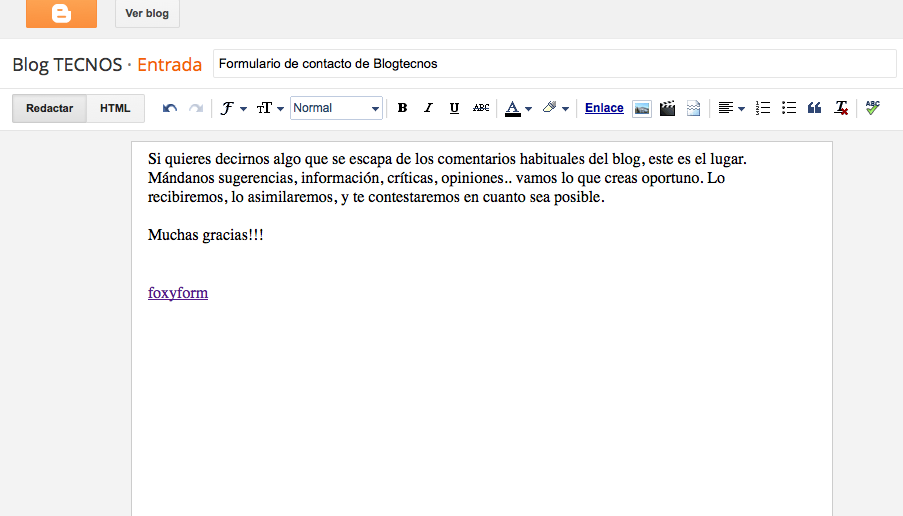Click the first paragraph starting 'Si quieres decirnos'

(x=447, y=178)
